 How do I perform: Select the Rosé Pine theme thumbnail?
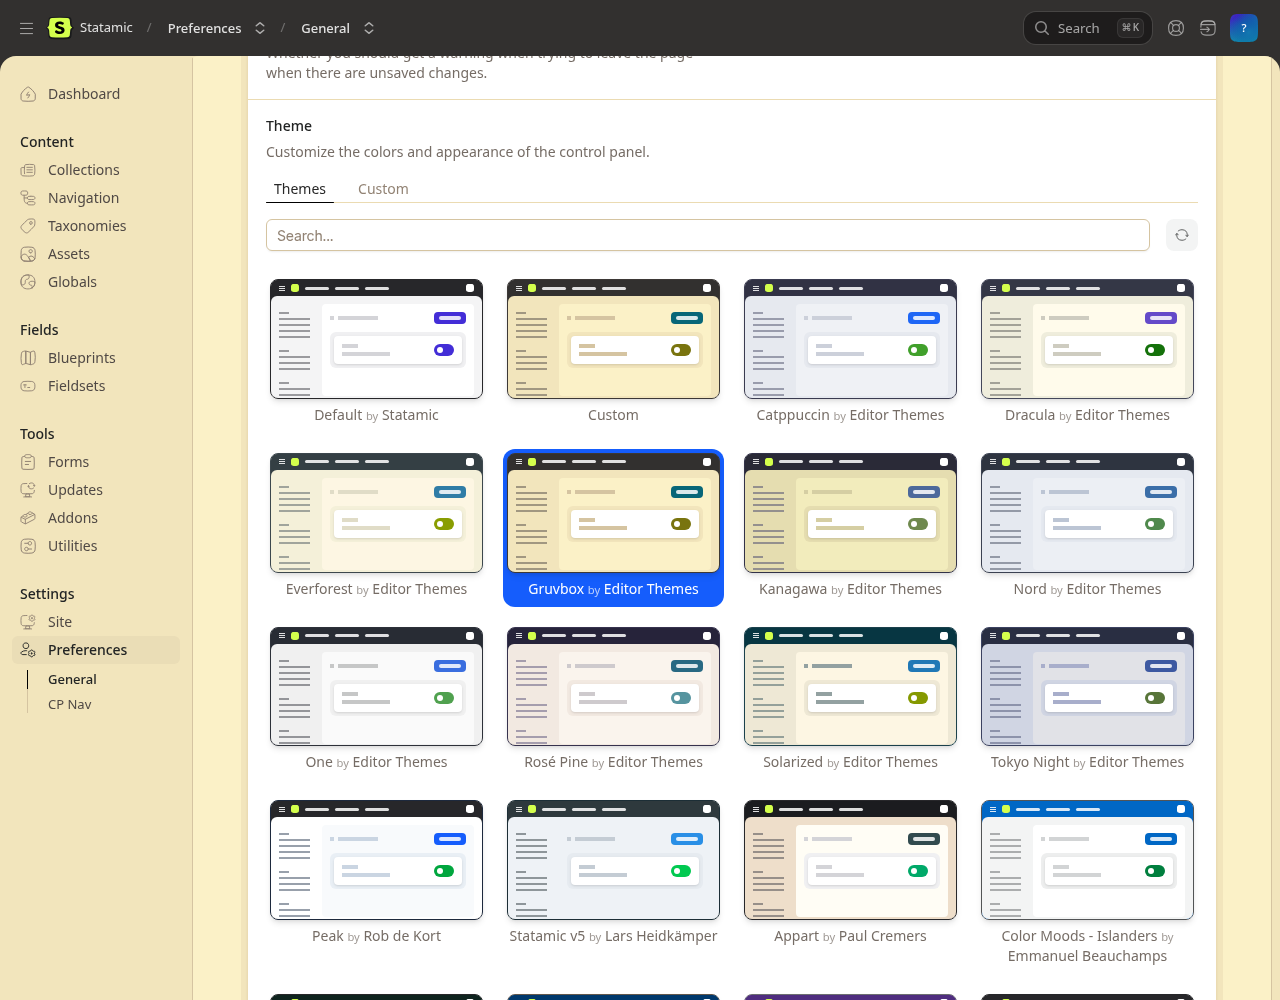[613, 686]
